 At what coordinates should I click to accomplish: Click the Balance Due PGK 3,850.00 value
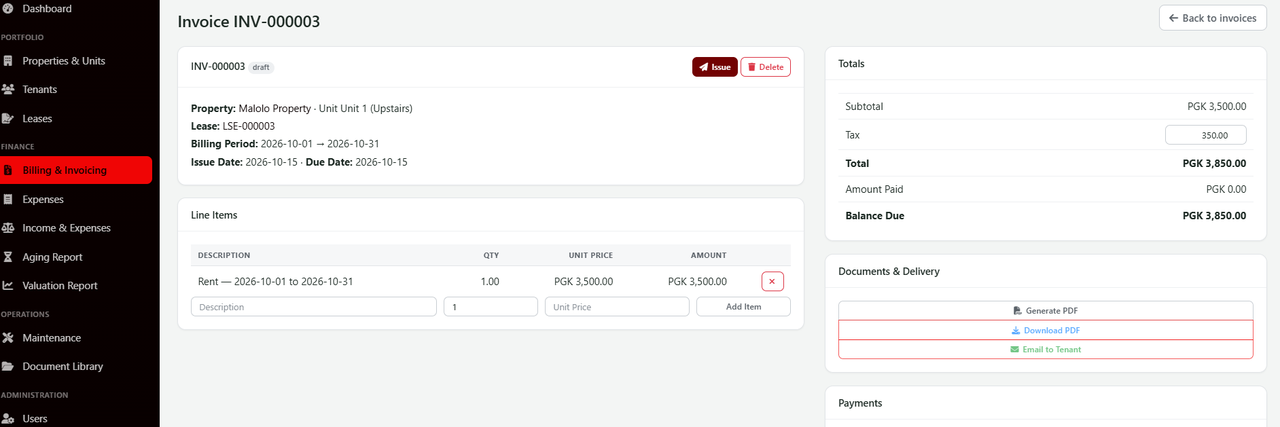pos(1214,216)
